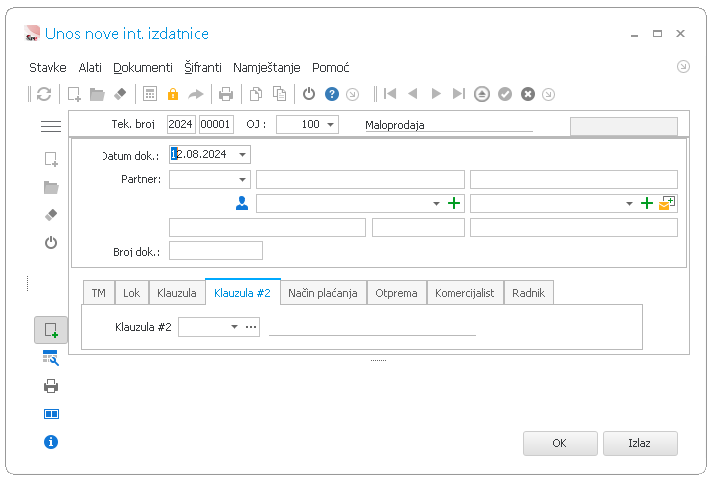Click the OK button
Viewport: 715px width, 482px height.
point(560,443)
